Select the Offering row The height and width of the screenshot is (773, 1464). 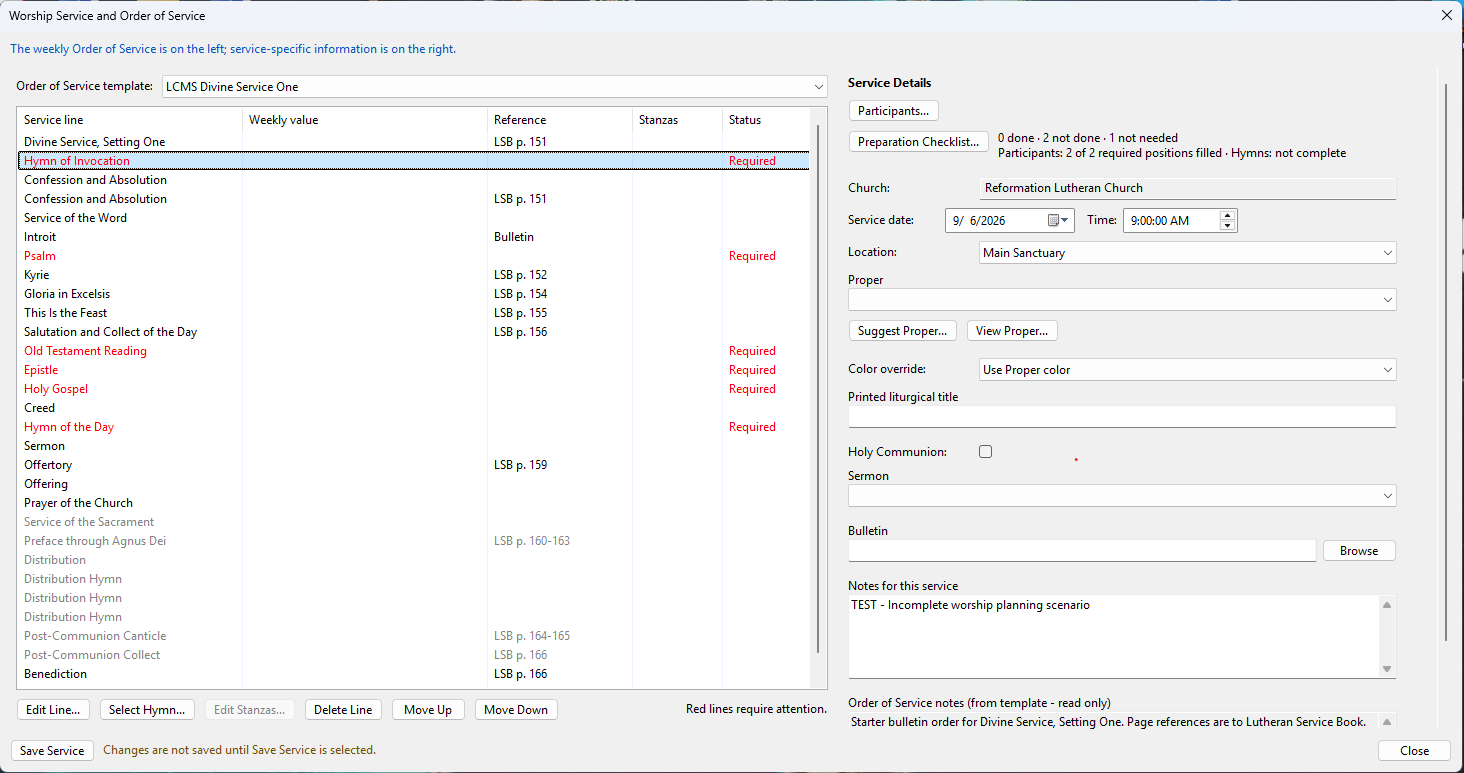pos(414,484)
